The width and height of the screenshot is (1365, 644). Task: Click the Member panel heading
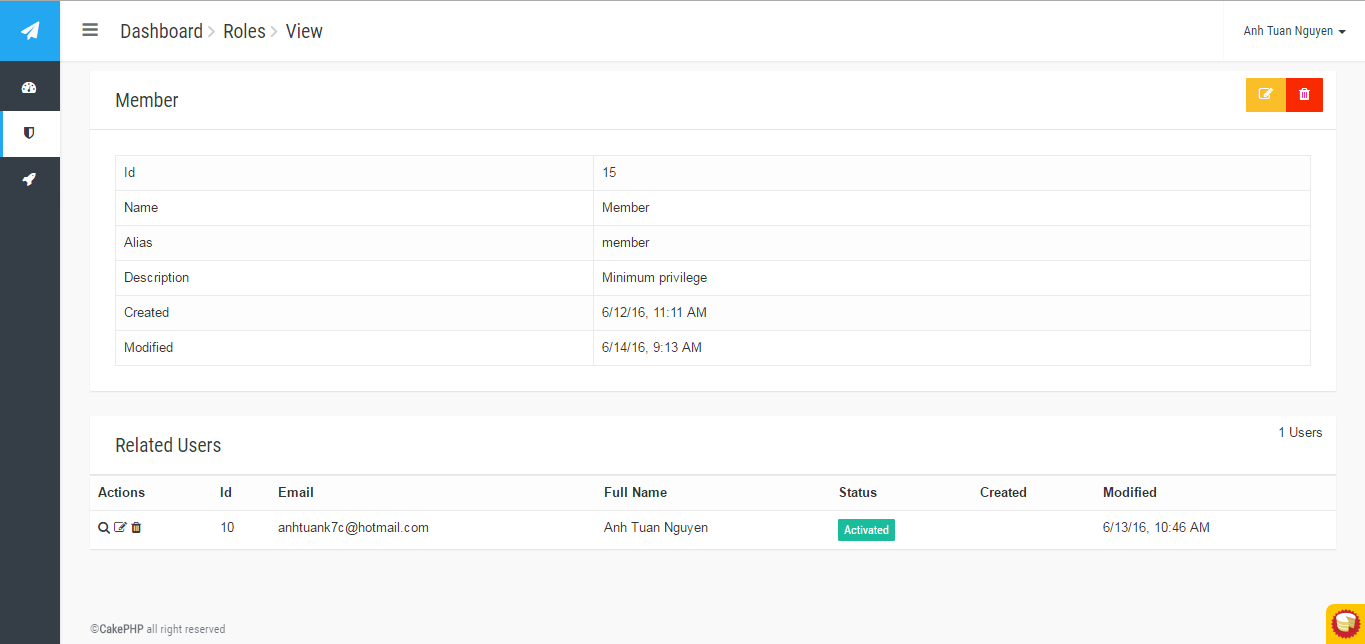pyautogui.click(x=147, y=100)
